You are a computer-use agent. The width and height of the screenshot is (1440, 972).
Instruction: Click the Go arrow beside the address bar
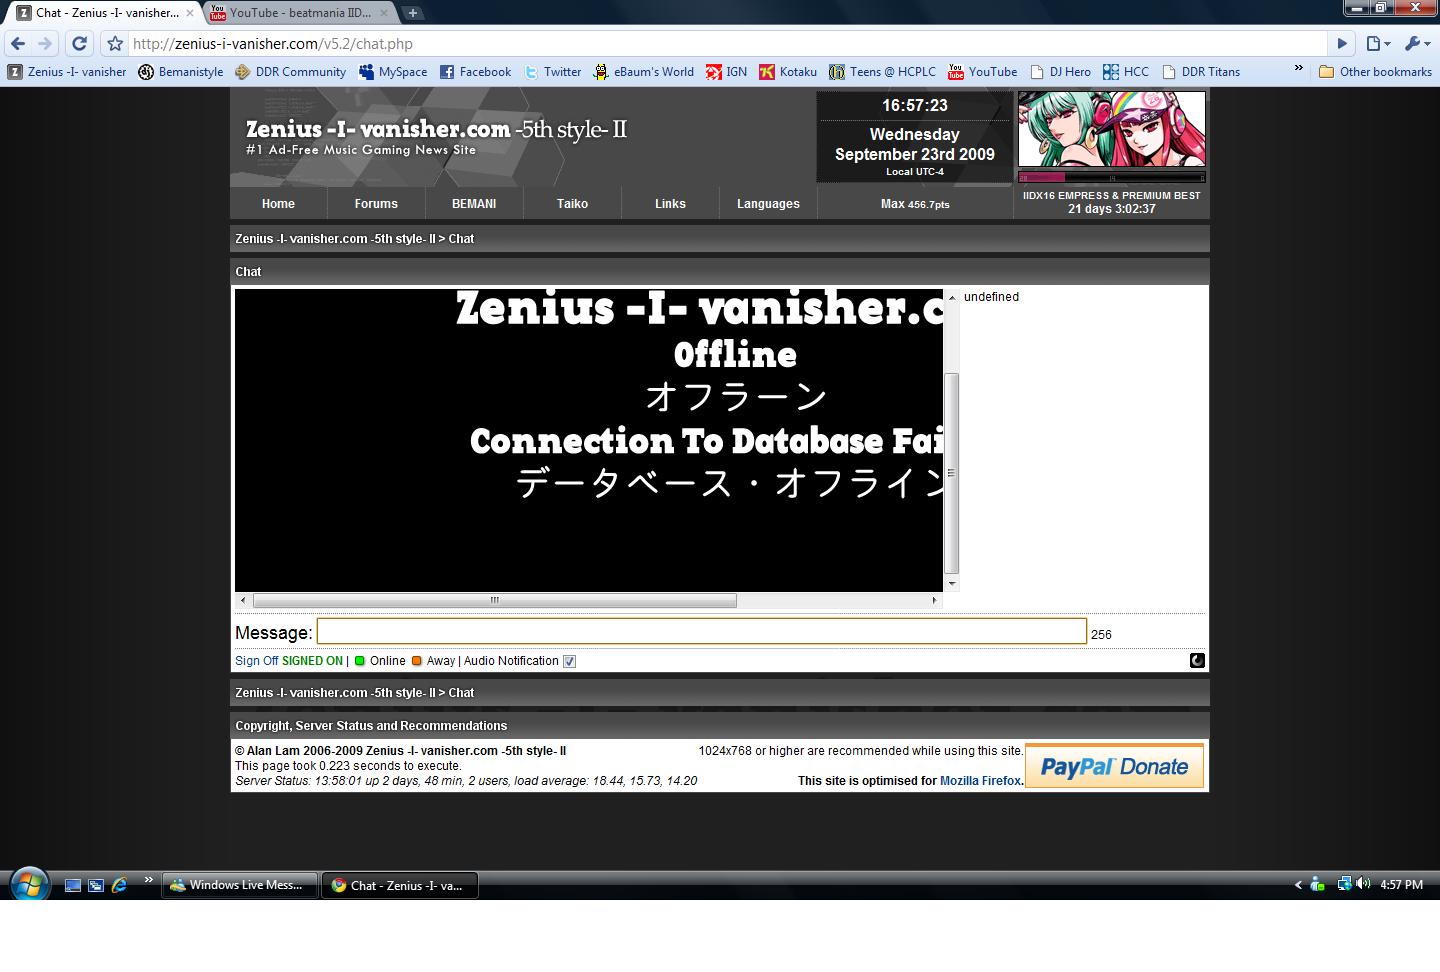point(1342,43)
